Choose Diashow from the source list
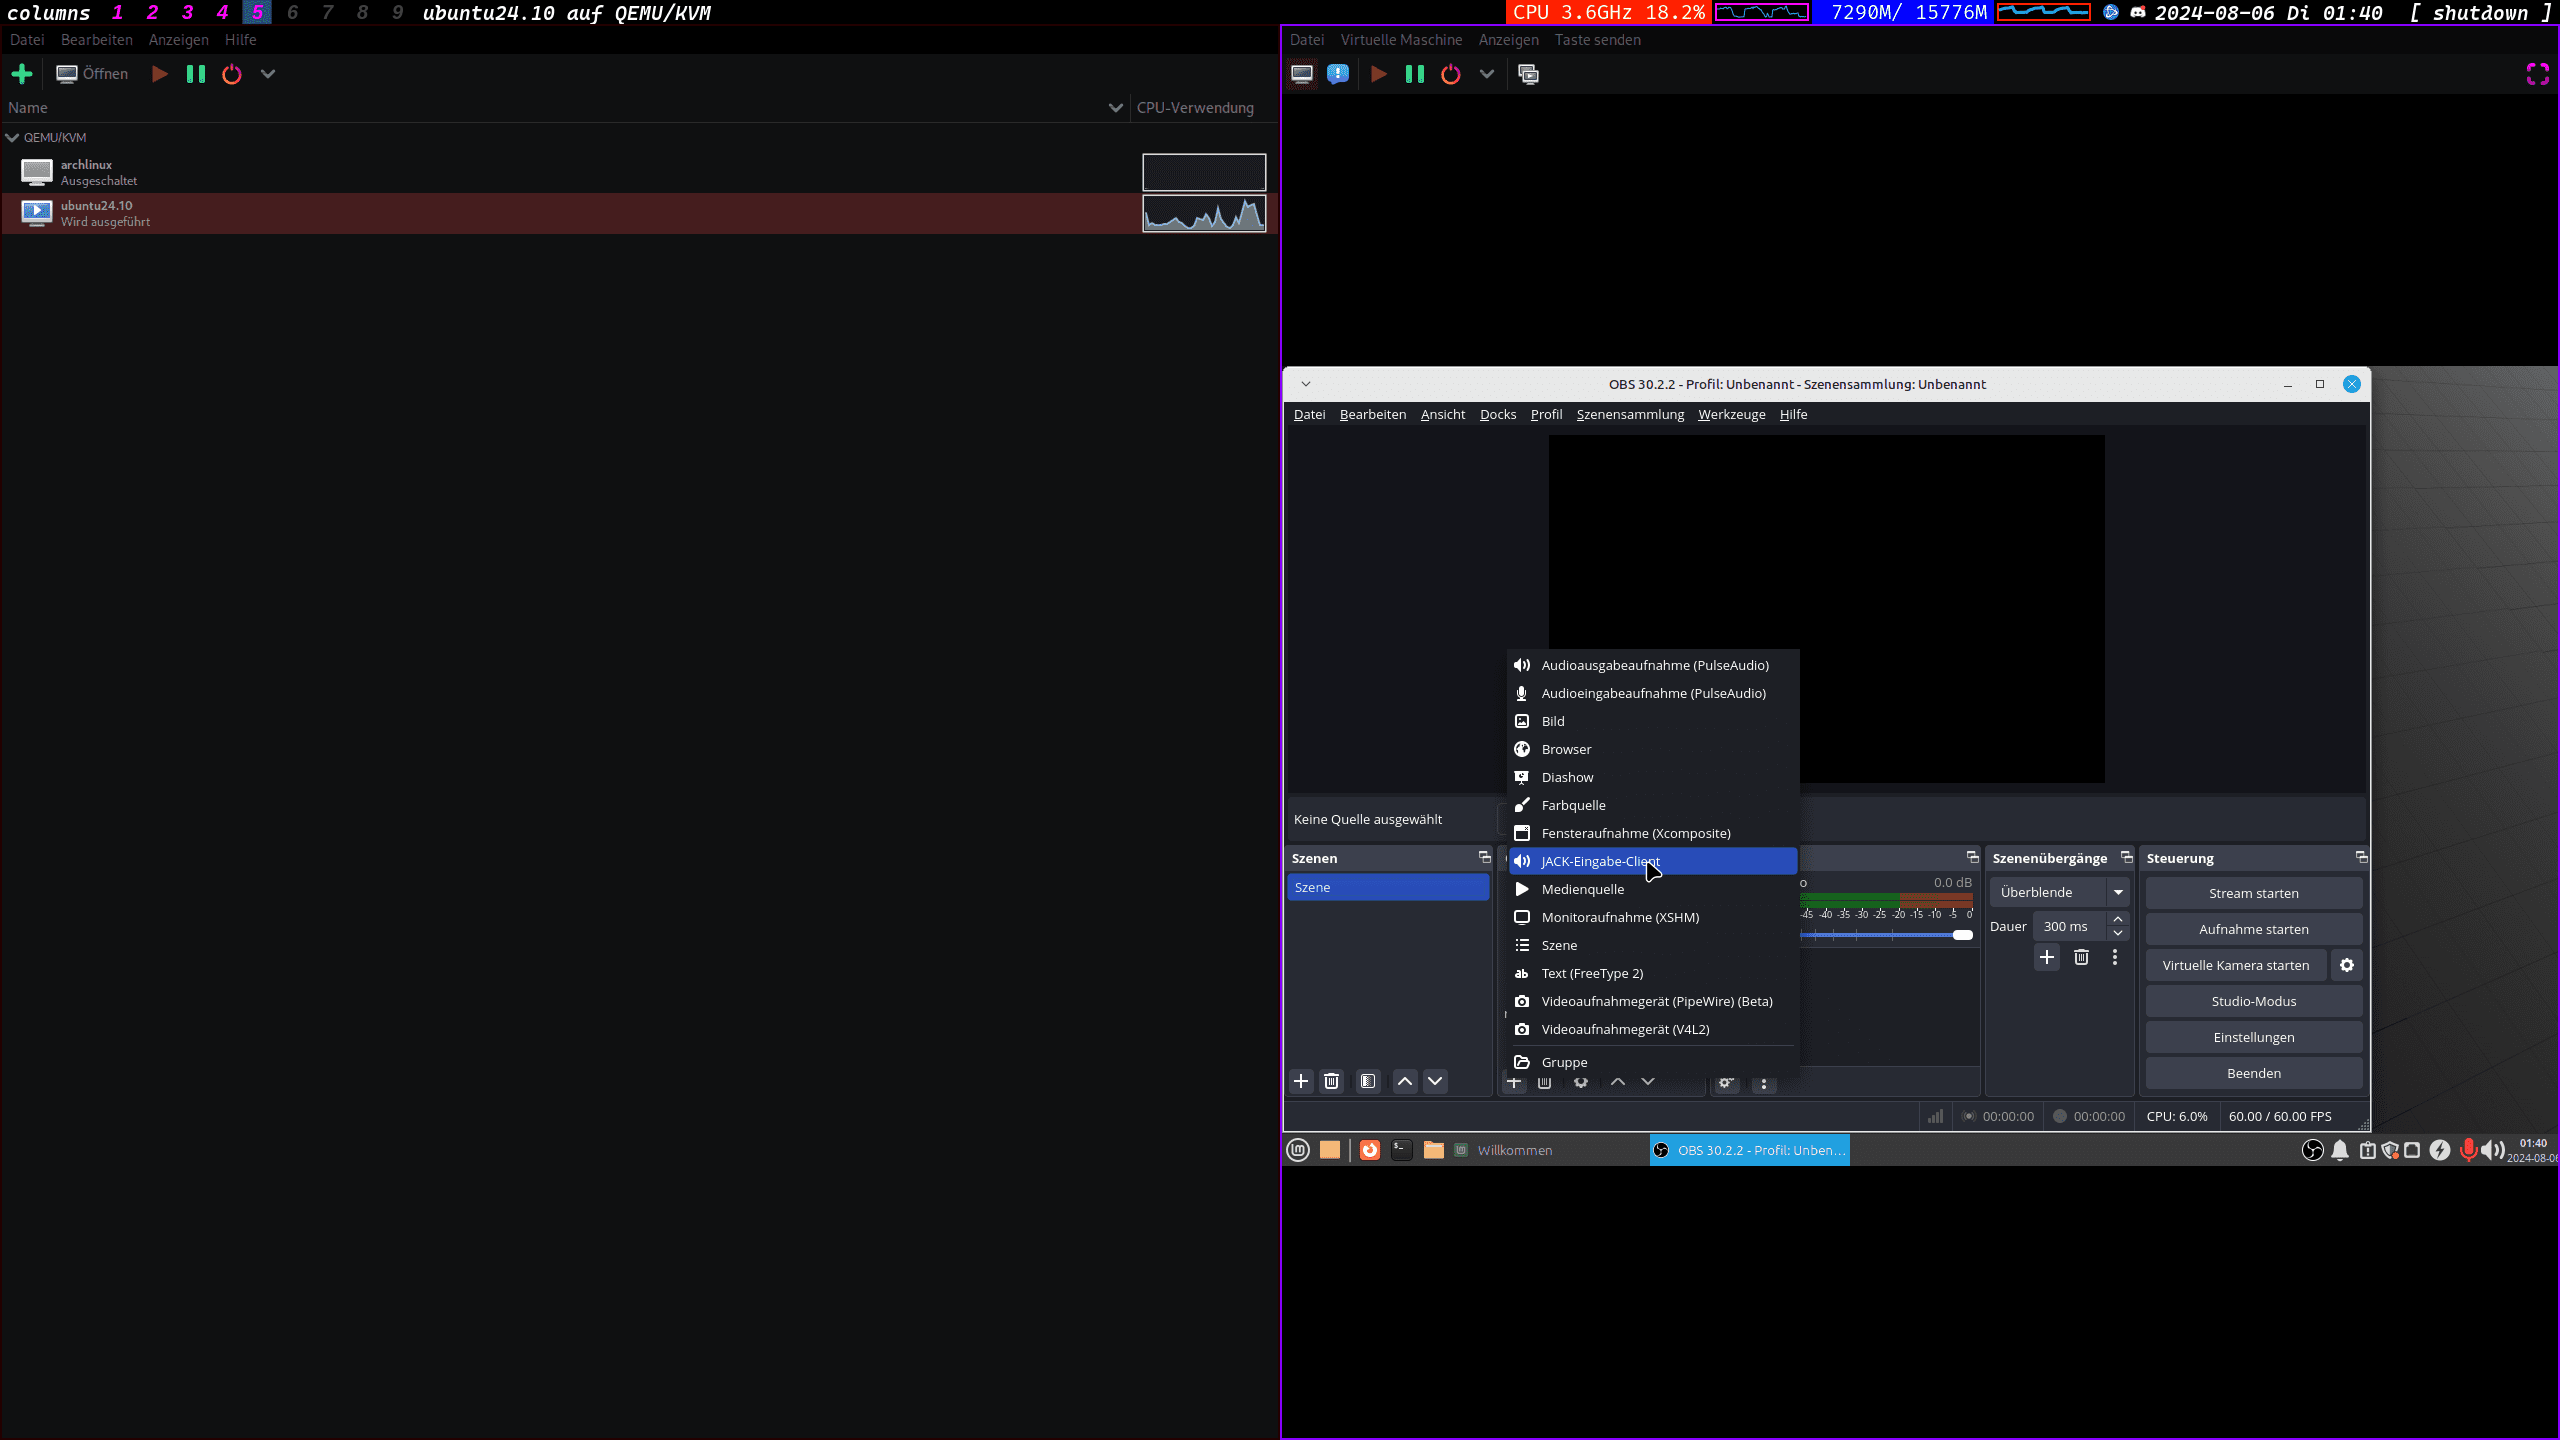The image size is (2560, 1440). tap(1653, 777)
